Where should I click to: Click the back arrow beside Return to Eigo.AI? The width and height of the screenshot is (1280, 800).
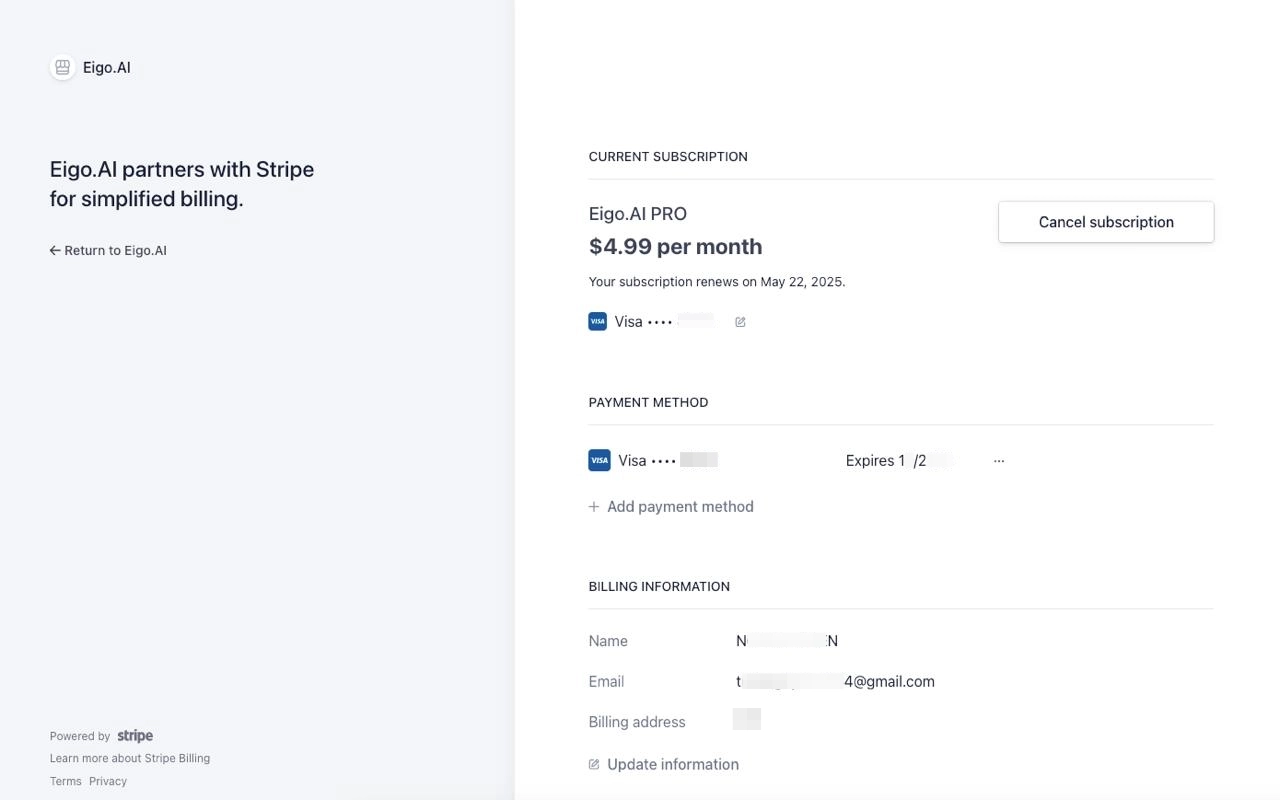(55, 251)
